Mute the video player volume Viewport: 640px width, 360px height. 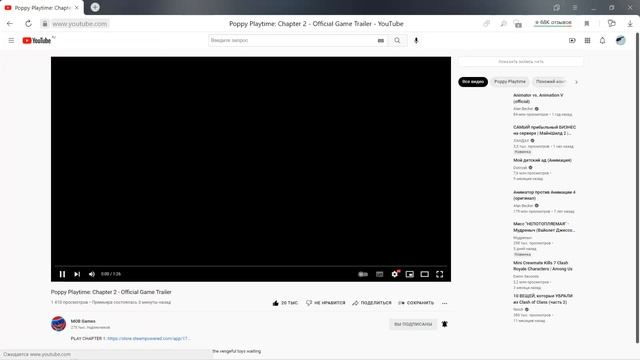(92, 274)
